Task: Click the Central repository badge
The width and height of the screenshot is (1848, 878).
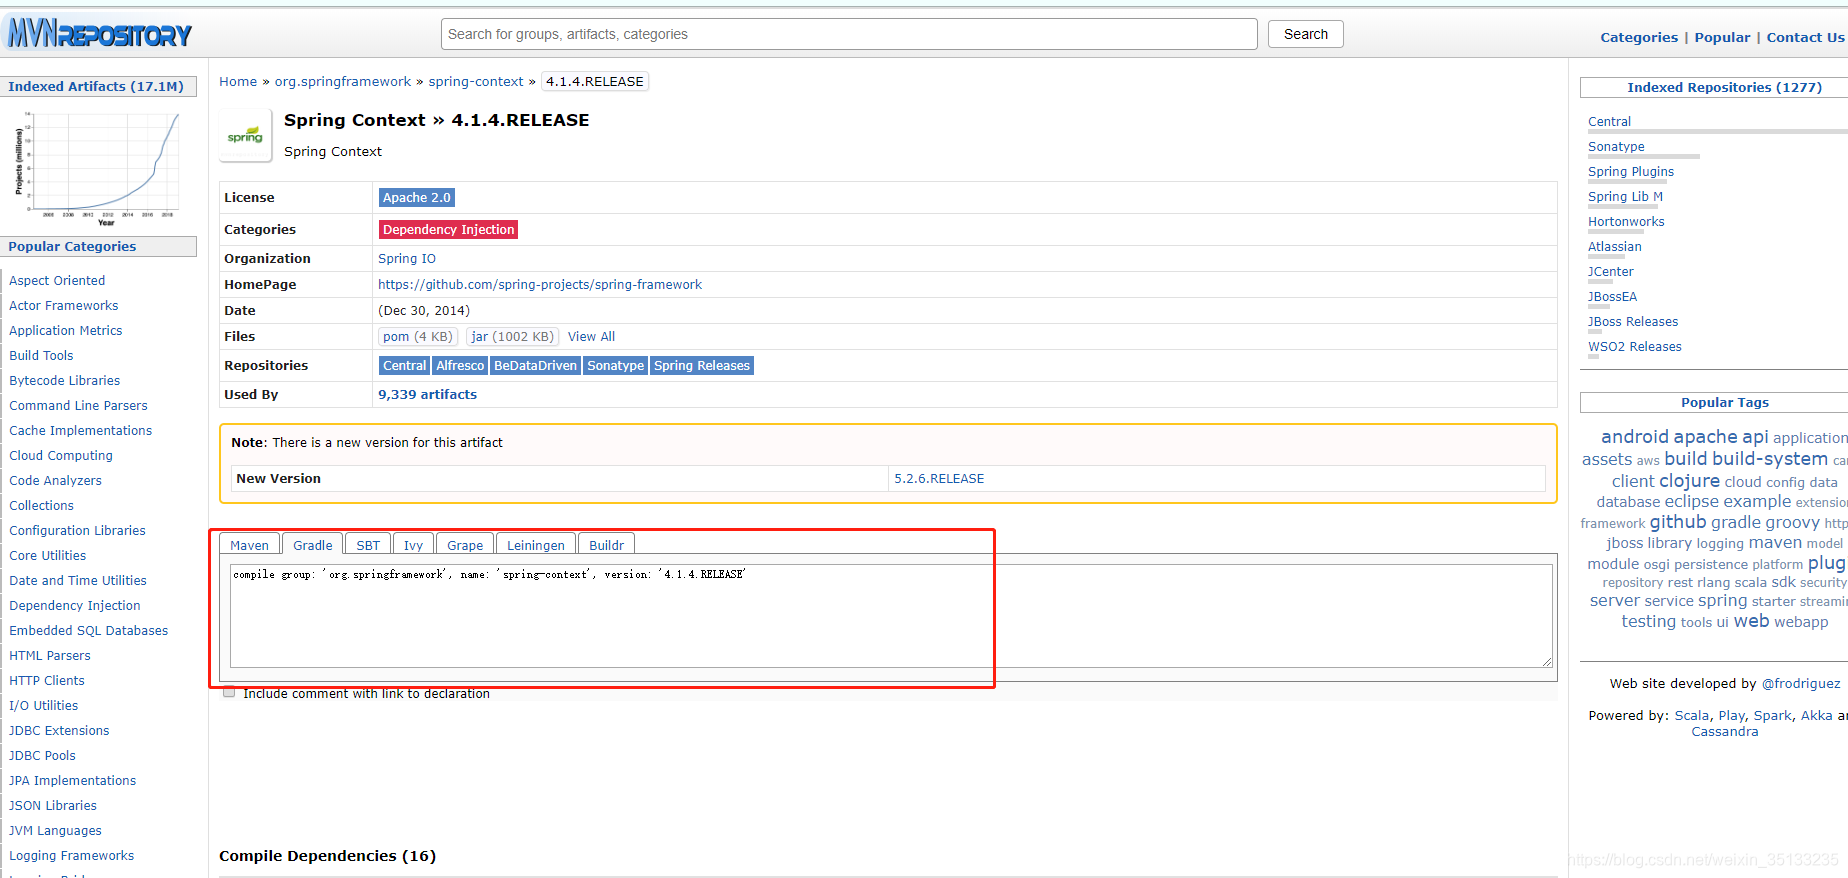Action: coord(404,366)
